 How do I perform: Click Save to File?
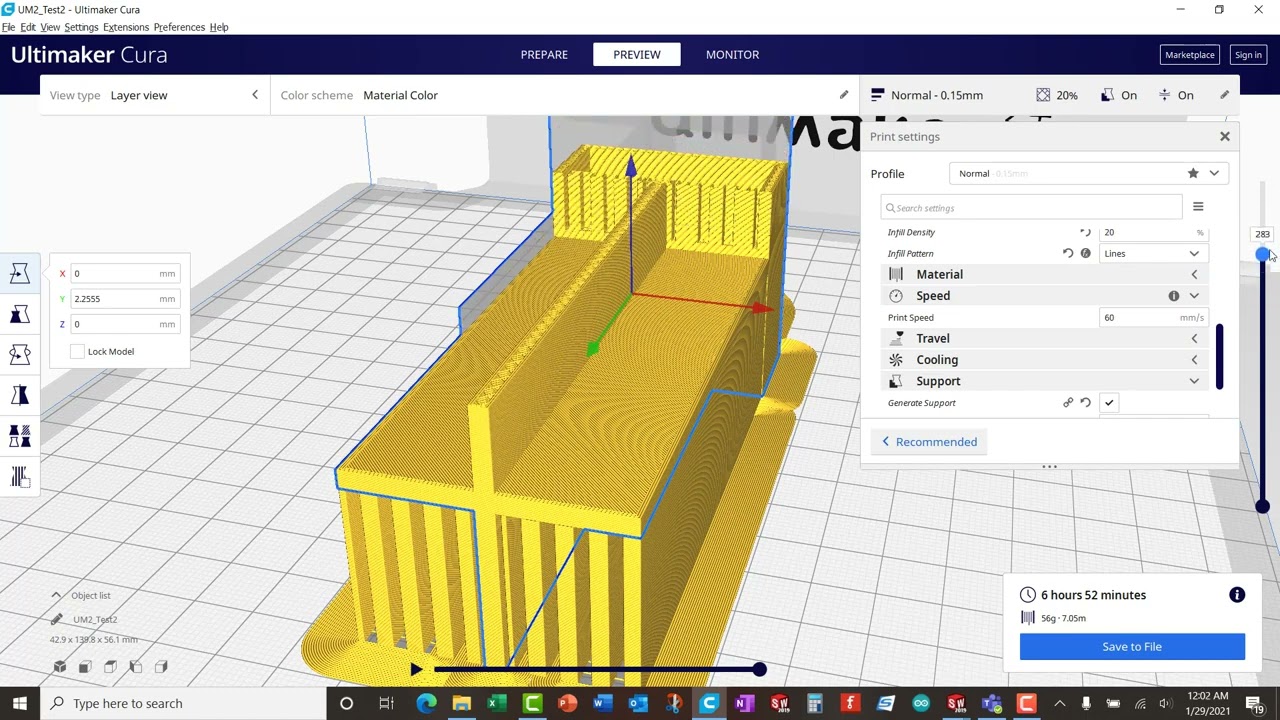[x=1132, y=647]
